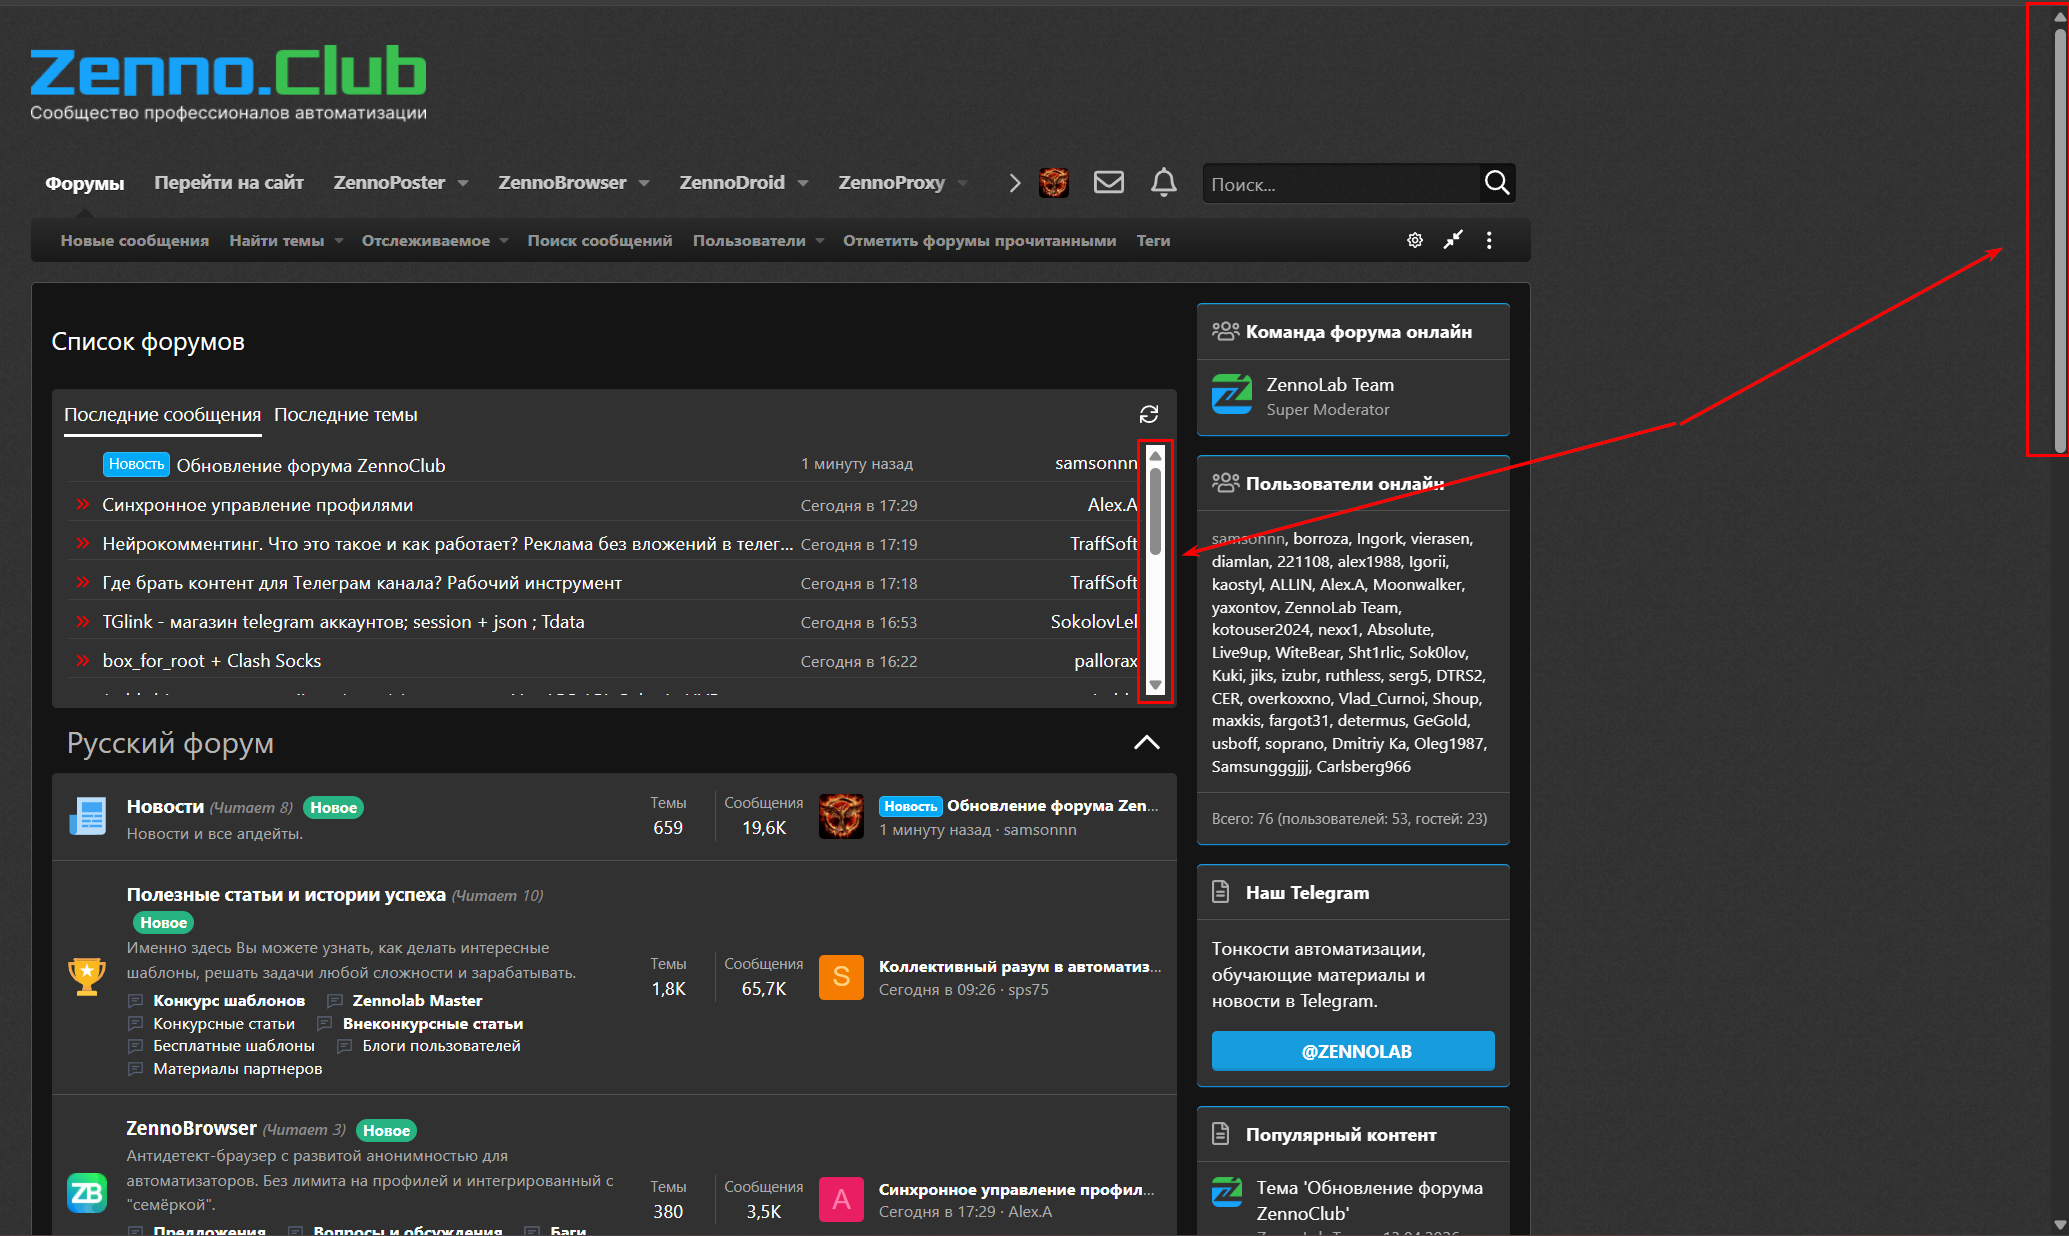Open the Блоги пользователей subforum link
2069x1236 pixels.
pyautogui.click(x=441, y=1046)
